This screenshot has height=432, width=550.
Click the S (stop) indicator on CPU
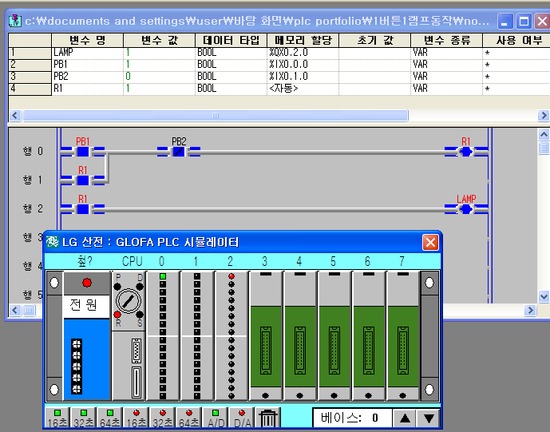(x=140, y=314)
